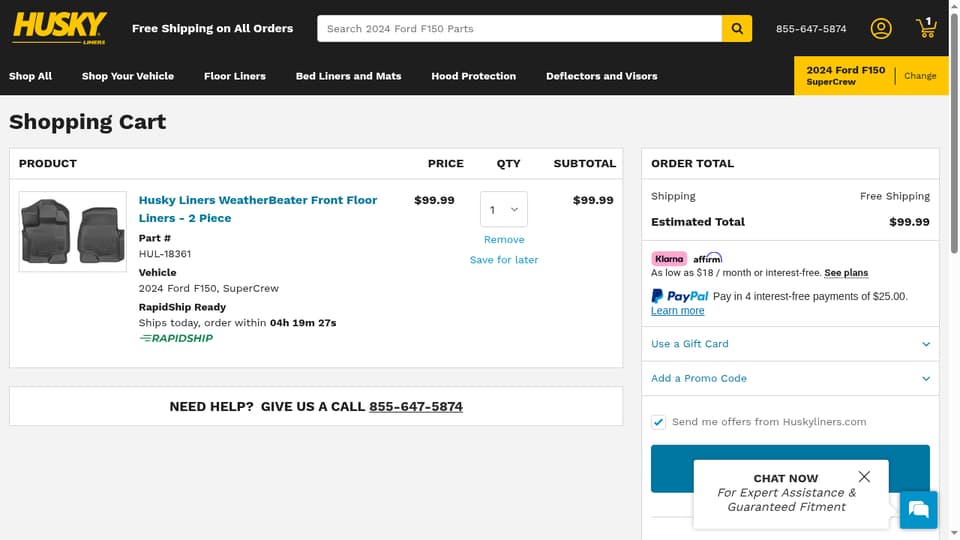Image resolution: width=960 pixels, height=540 pixels.
Task: Open the Hood Protection menu
Action: [473, 76]
